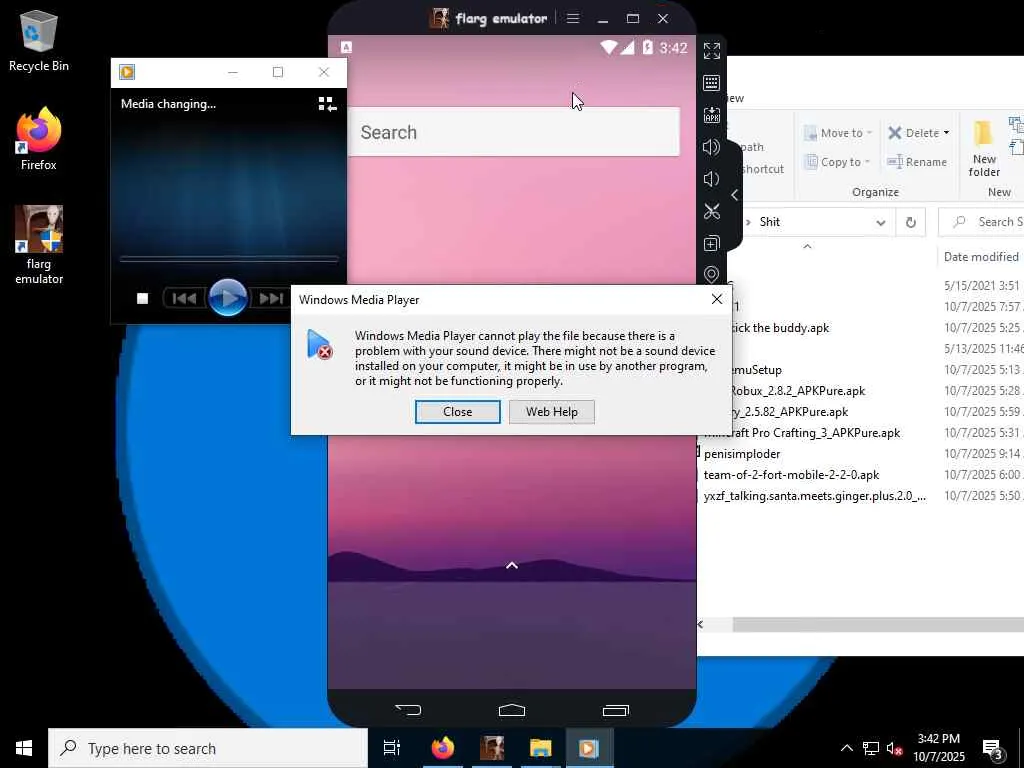Switch to Media Player taskbar icon
The height and width of the screenshot is (768, 1024).
click(589, 748)
